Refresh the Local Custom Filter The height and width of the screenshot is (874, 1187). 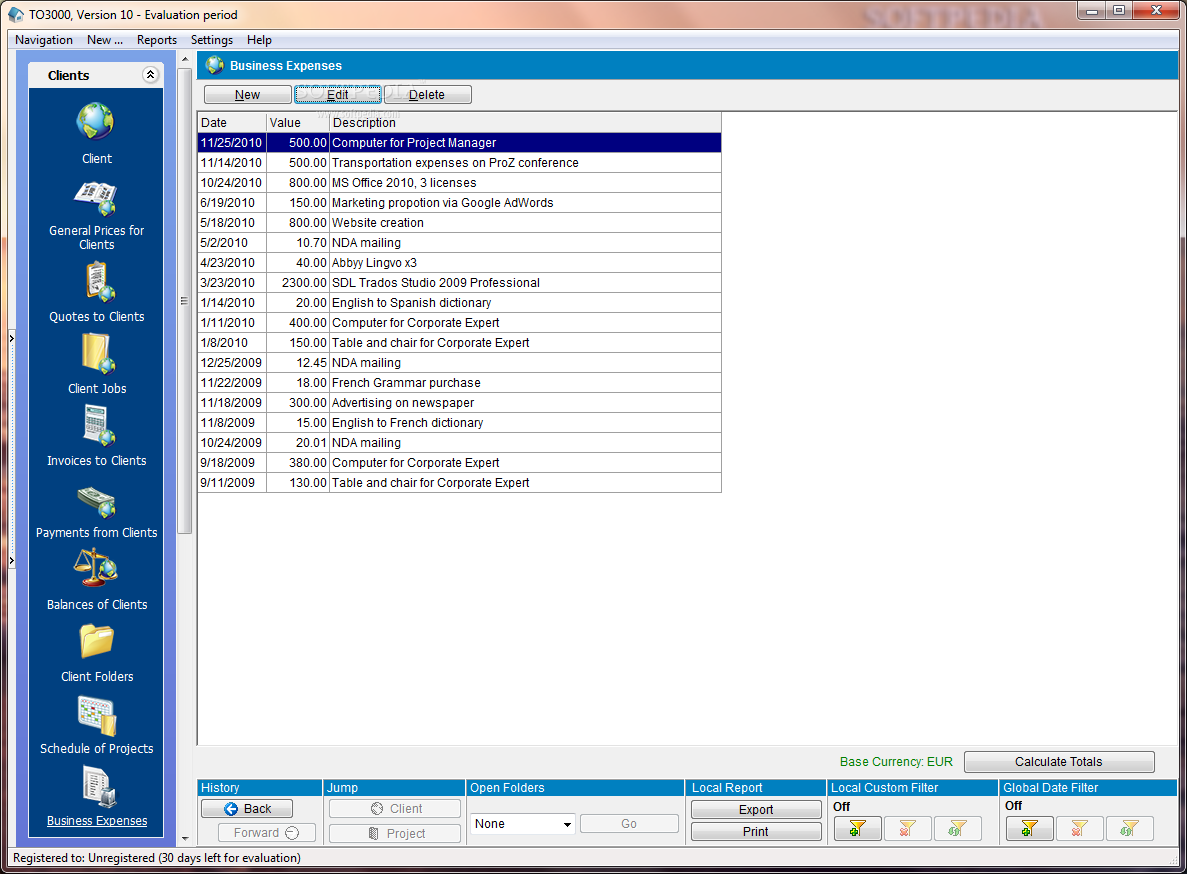pos(957,829)
